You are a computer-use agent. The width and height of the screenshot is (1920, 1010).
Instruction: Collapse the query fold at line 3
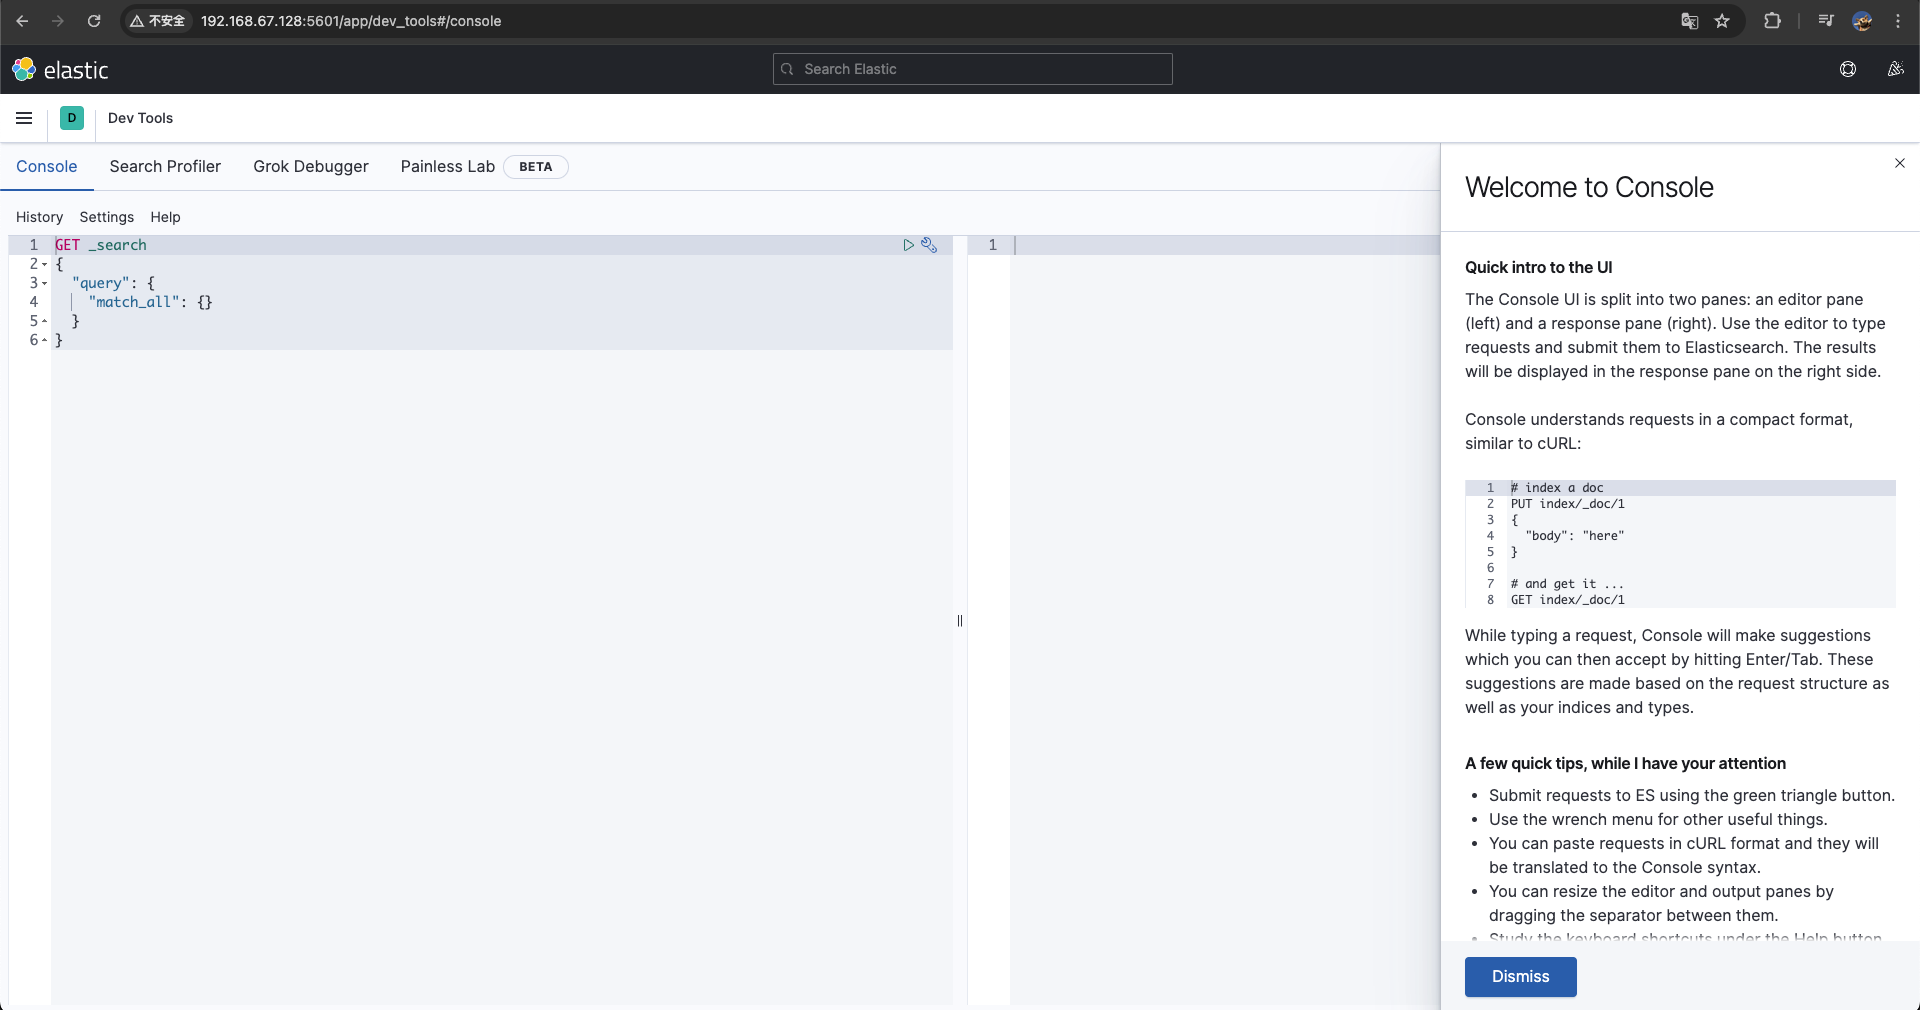click(44, 283)
